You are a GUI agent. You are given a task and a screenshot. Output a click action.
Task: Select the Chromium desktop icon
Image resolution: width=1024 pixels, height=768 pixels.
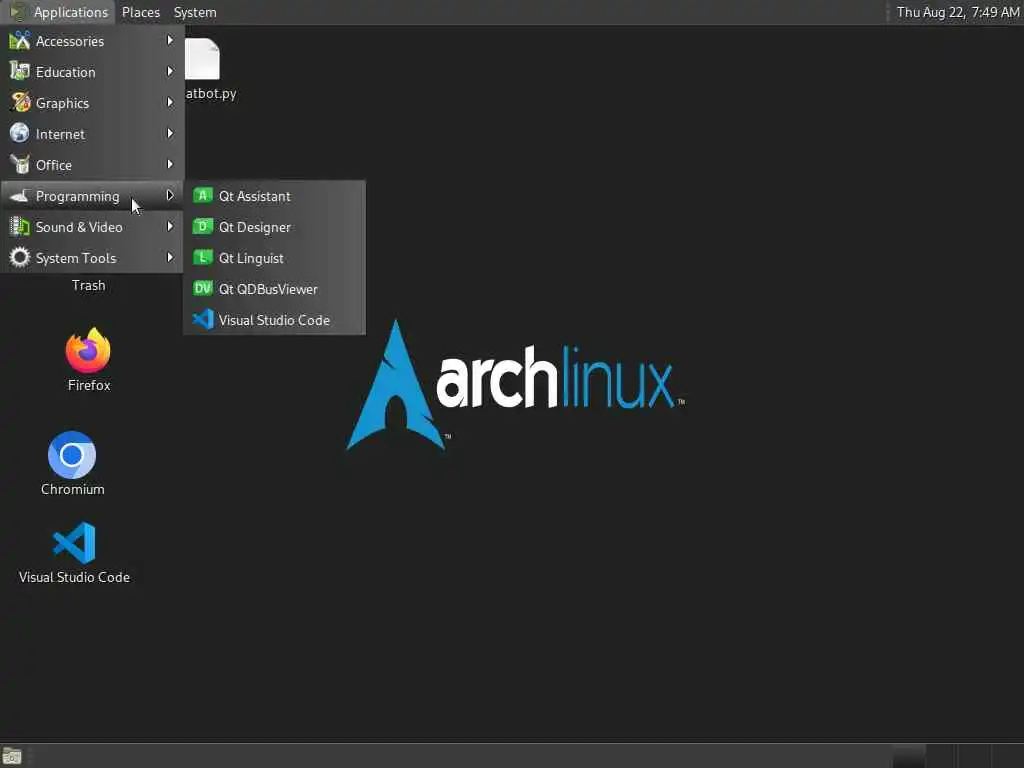click(72, 455)
